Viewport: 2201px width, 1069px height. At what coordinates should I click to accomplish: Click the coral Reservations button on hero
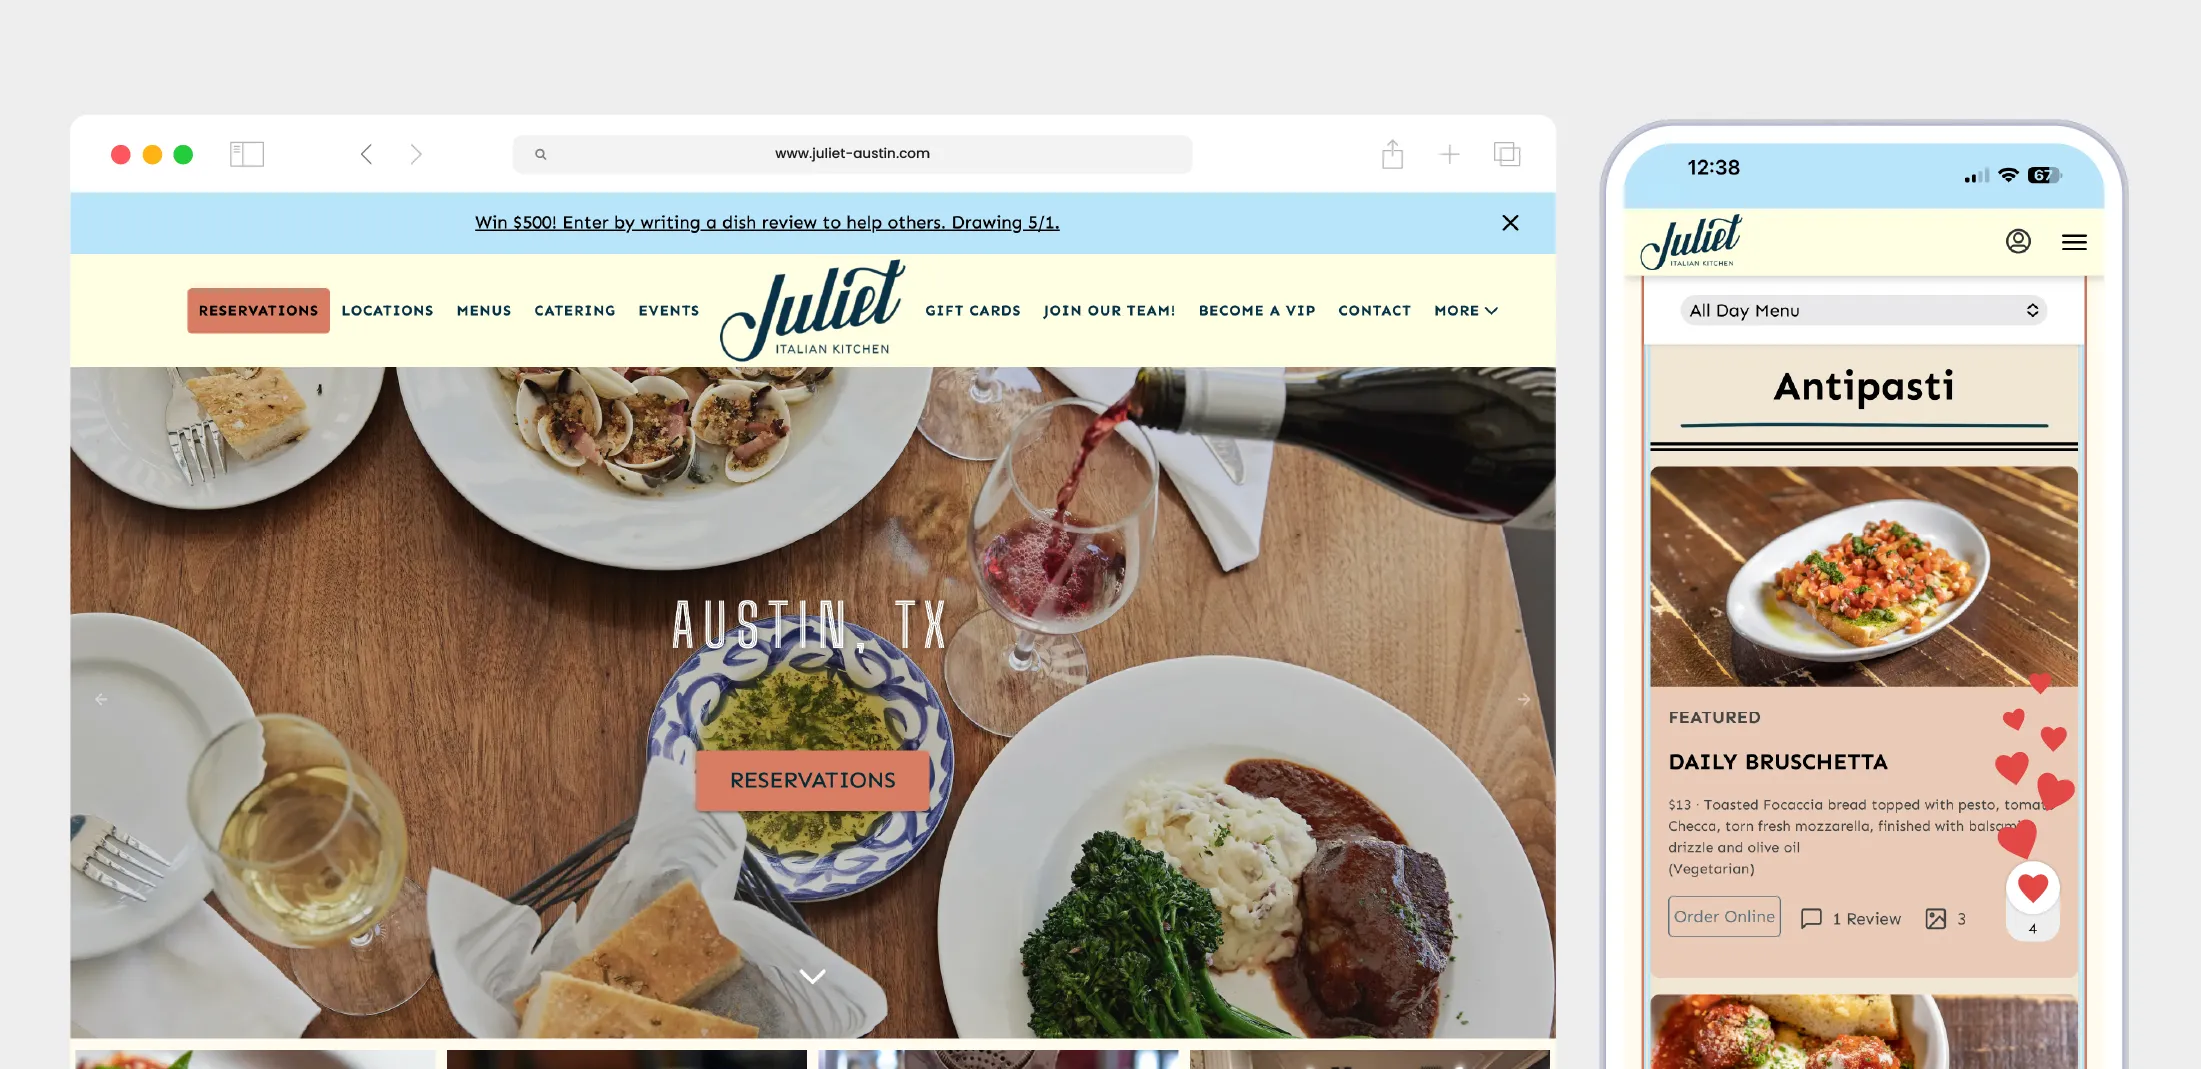click(813, 780)
